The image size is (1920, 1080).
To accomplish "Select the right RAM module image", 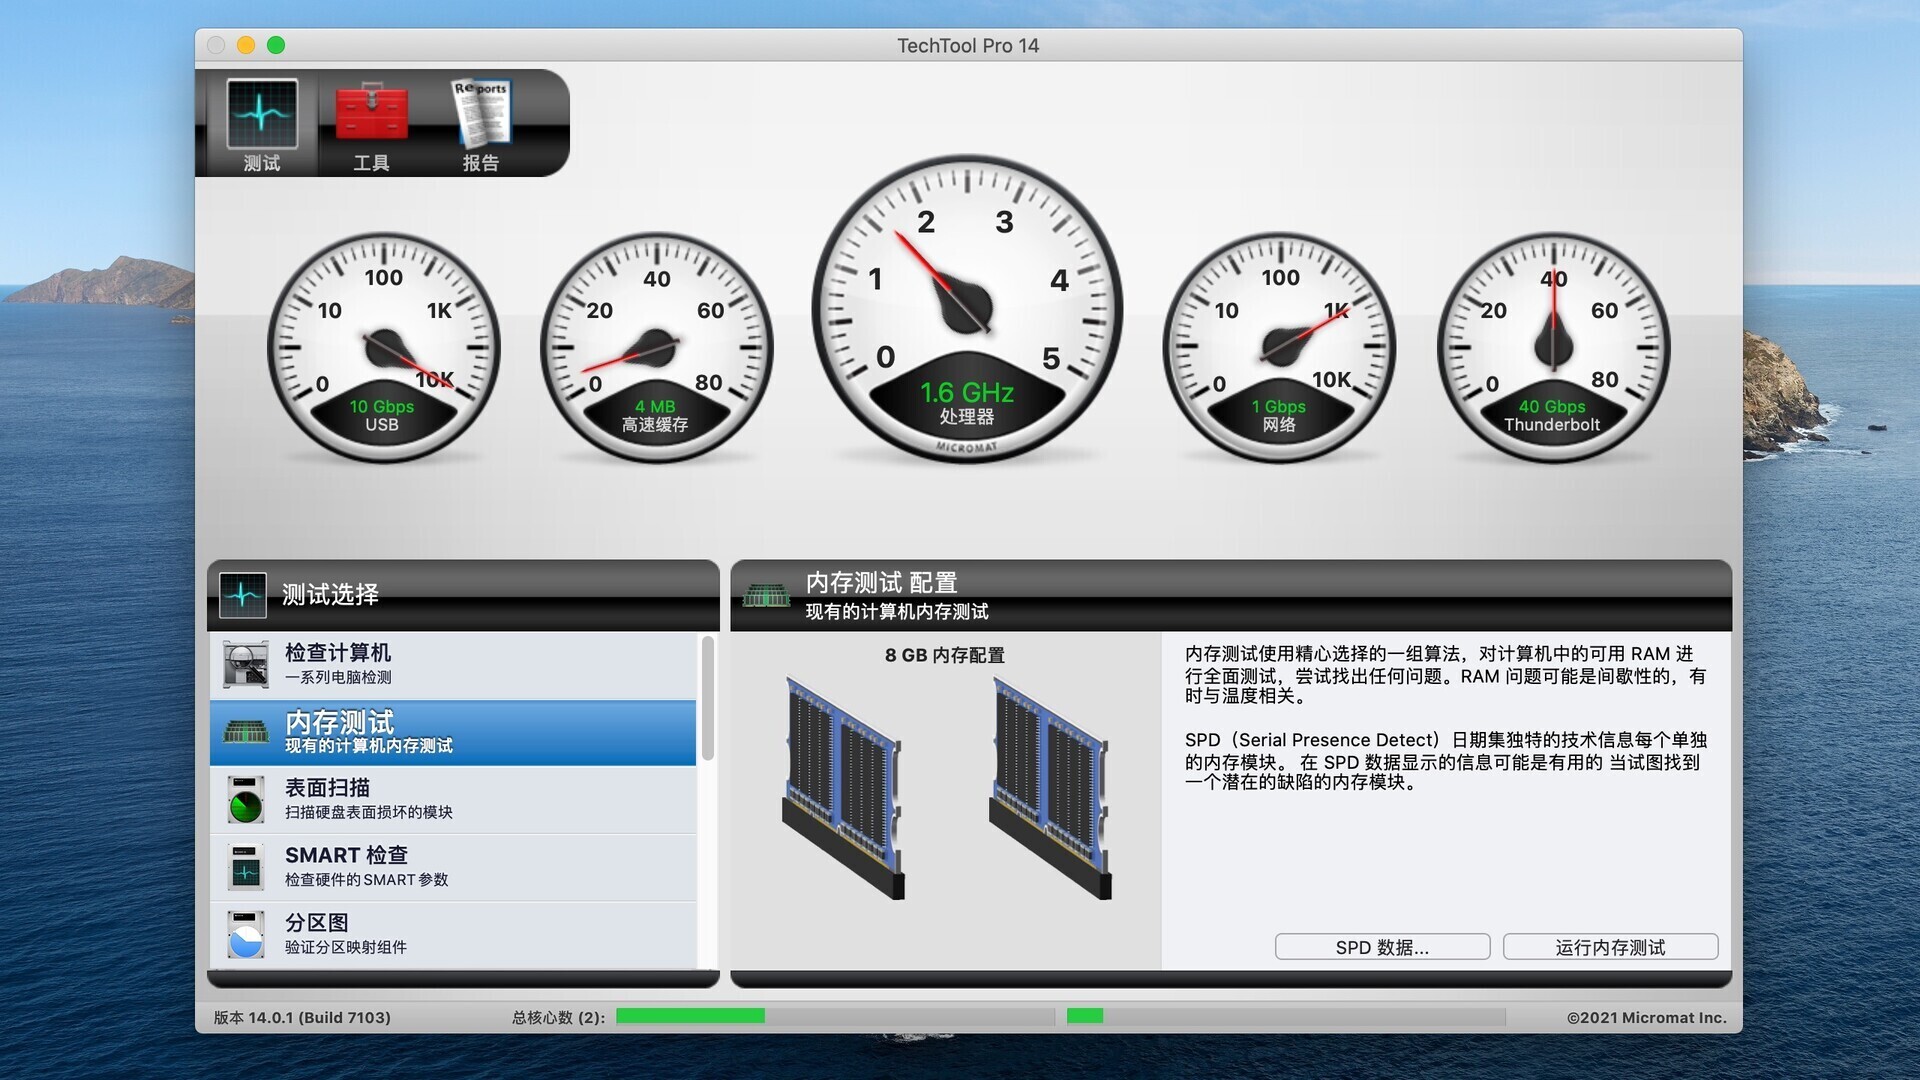I will coord(1050,788).
